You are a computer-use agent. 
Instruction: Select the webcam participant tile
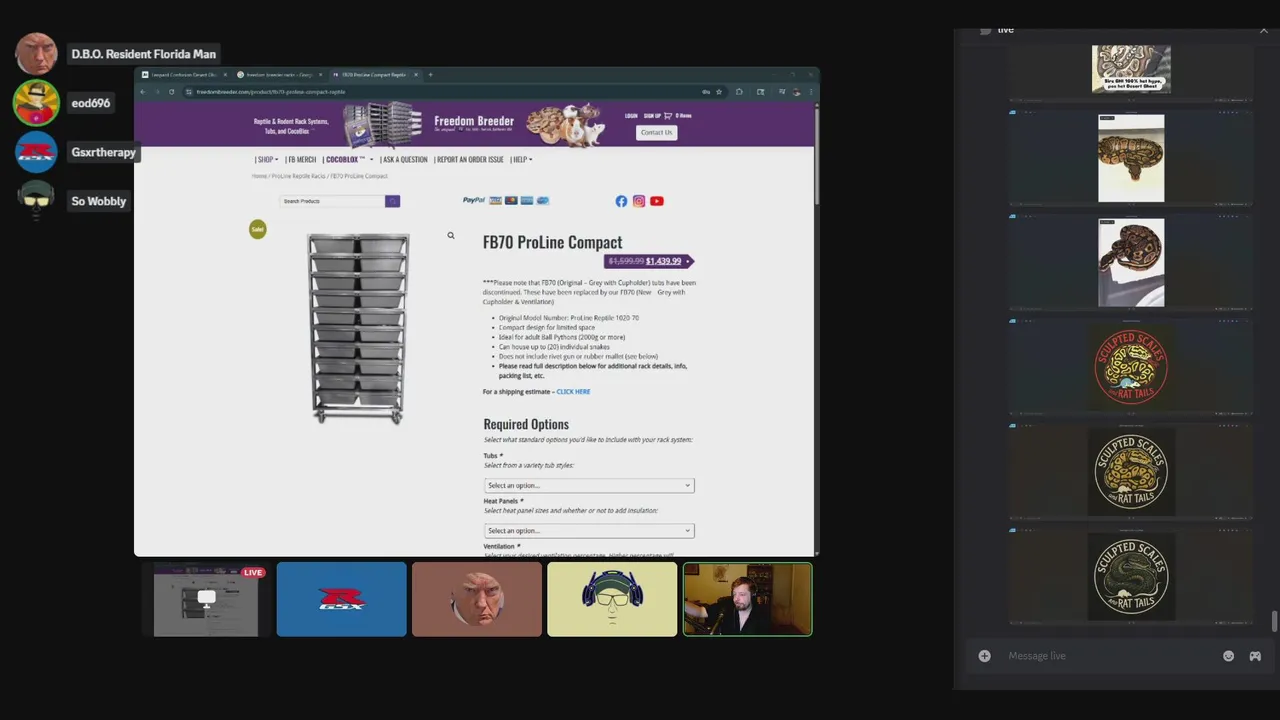pyautogui.click(x=747, y=599)
